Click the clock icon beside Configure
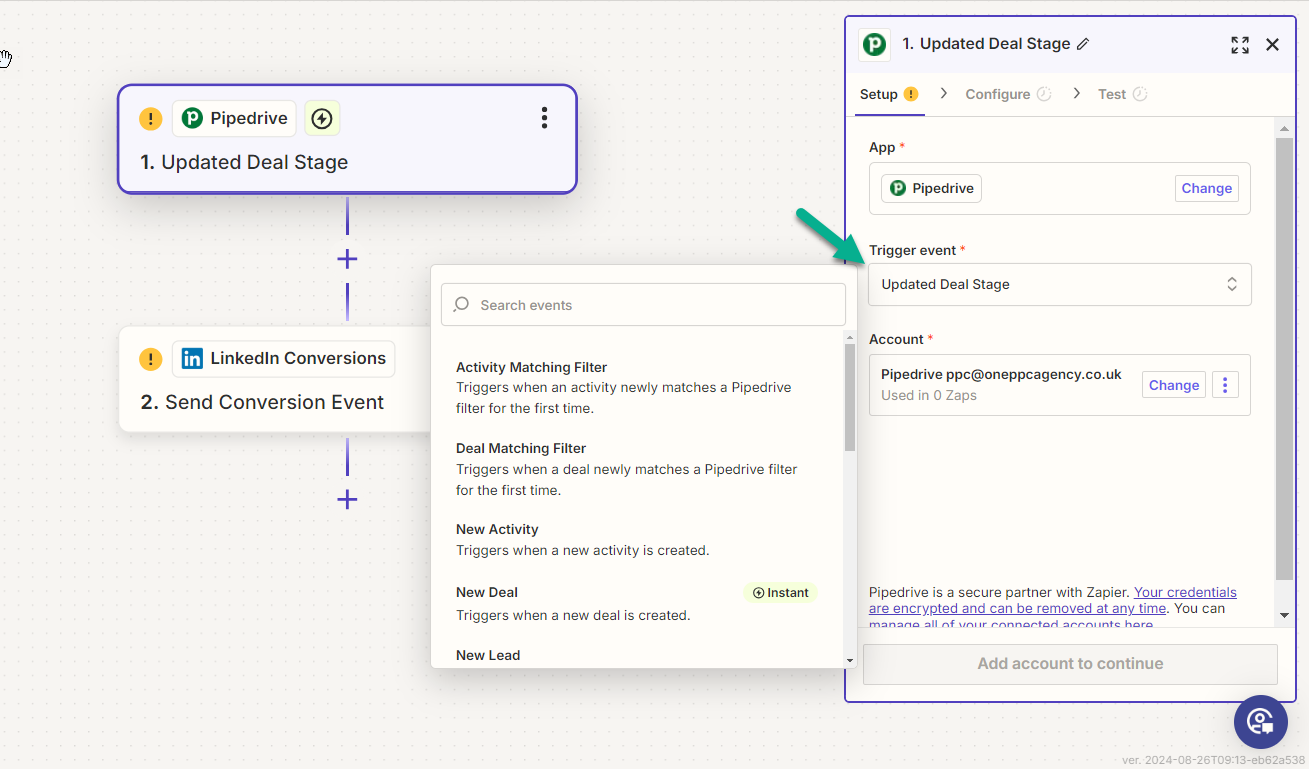1309x769 pixels. click(1044, 94)
